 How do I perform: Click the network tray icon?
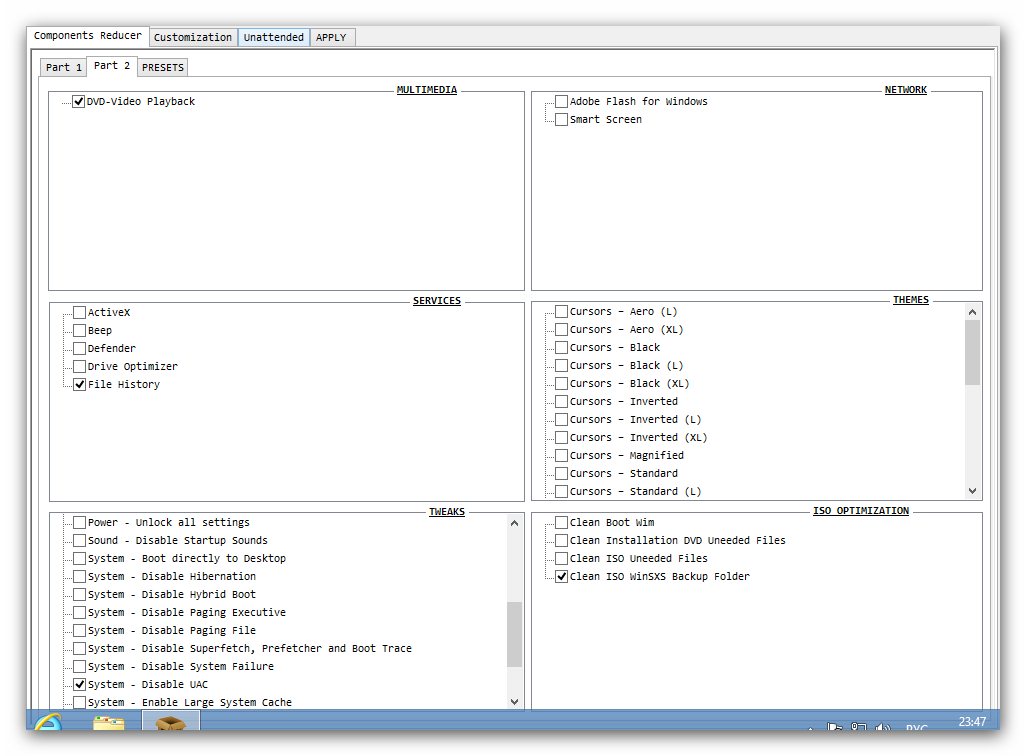pyautogui.click(x=859, y=729)
